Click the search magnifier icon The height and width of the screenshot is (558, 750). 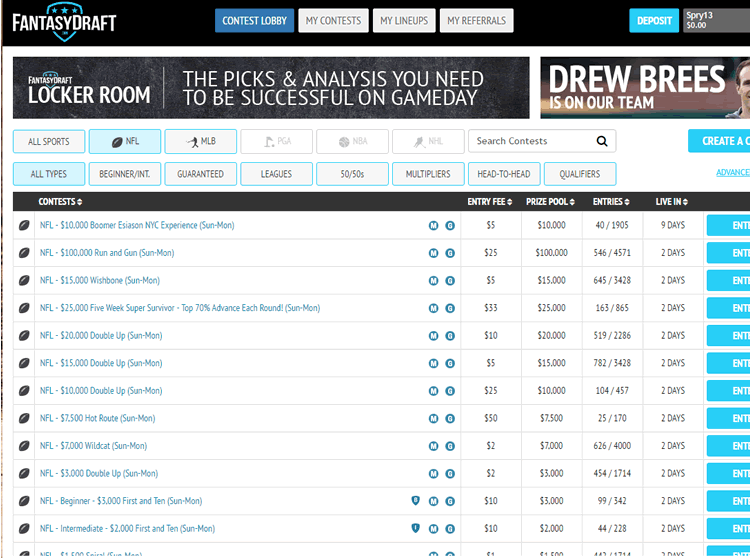click(x=602, y=141)
